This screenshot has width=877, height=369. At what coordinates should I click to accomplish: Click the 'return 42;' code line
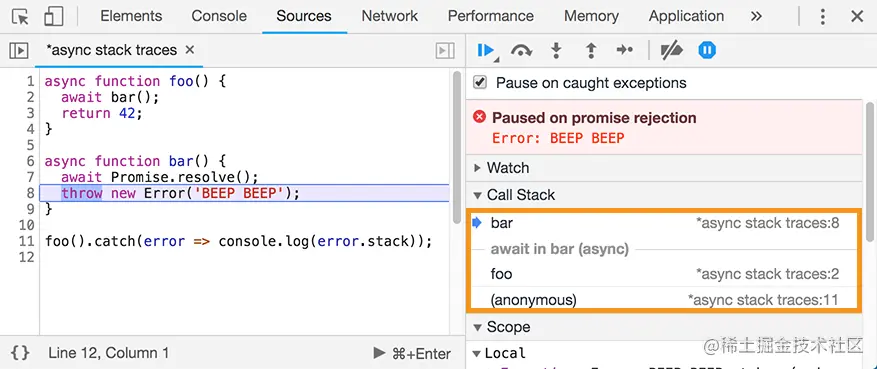[102, 113]
